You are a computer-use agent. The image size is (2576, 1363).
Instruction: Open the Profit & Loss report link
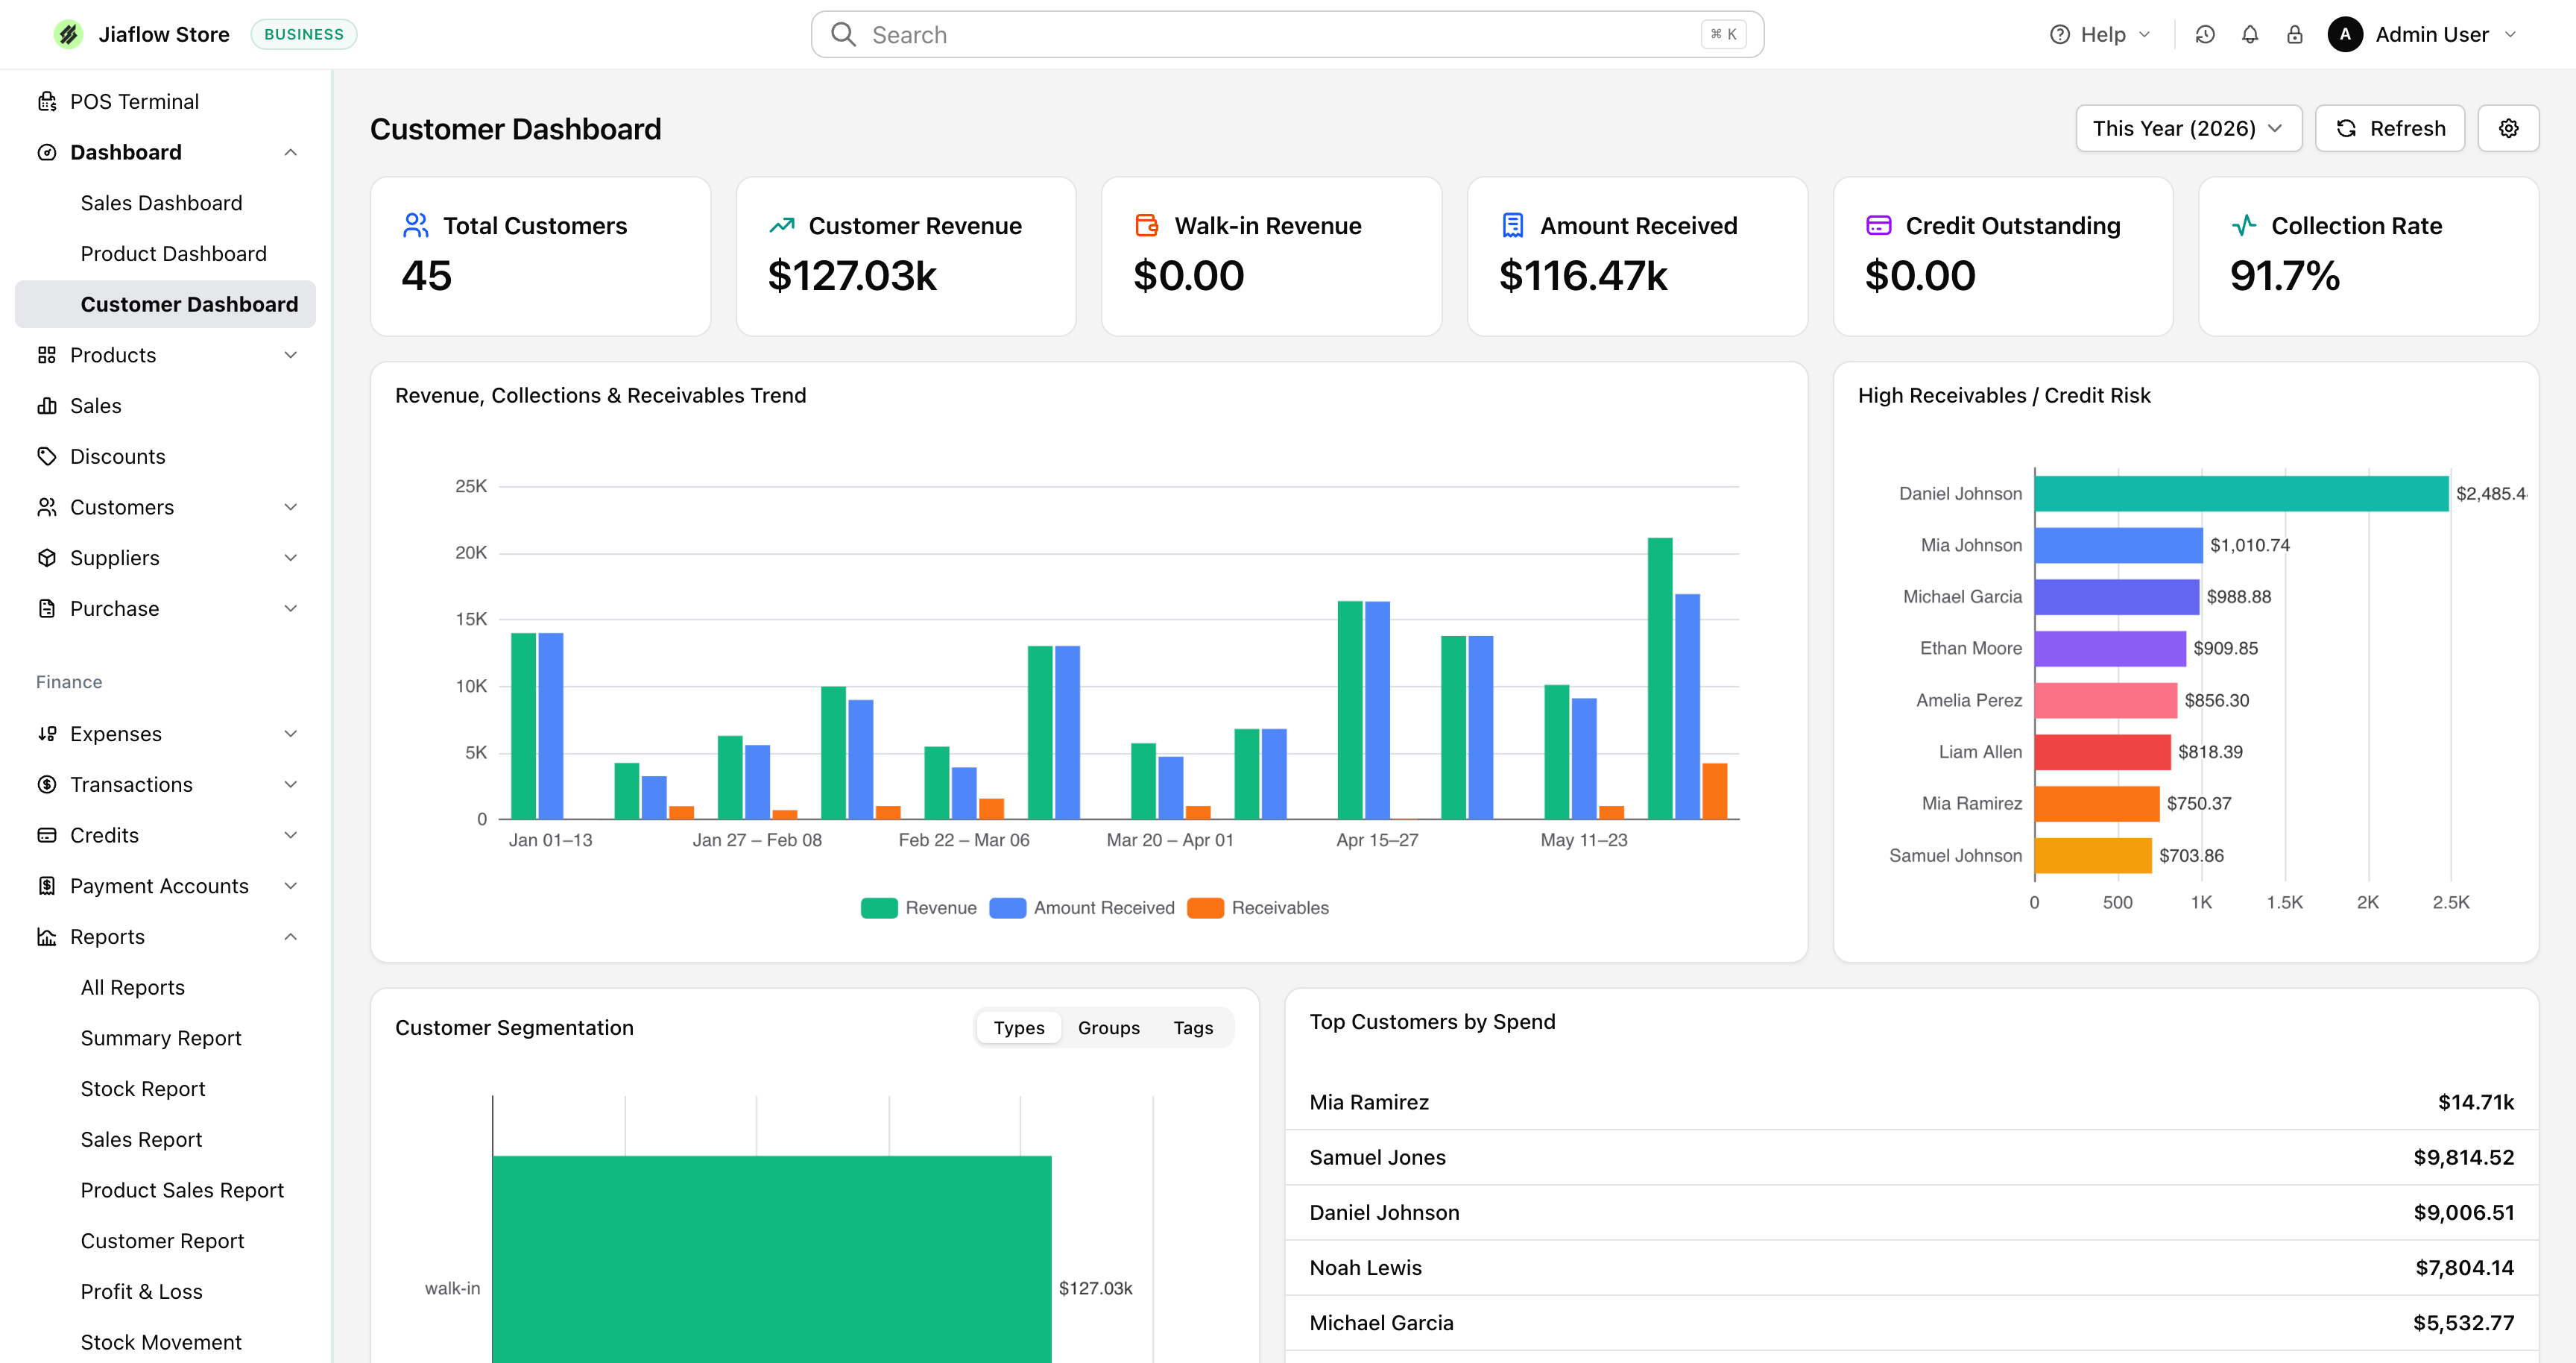pos(141,1291)
